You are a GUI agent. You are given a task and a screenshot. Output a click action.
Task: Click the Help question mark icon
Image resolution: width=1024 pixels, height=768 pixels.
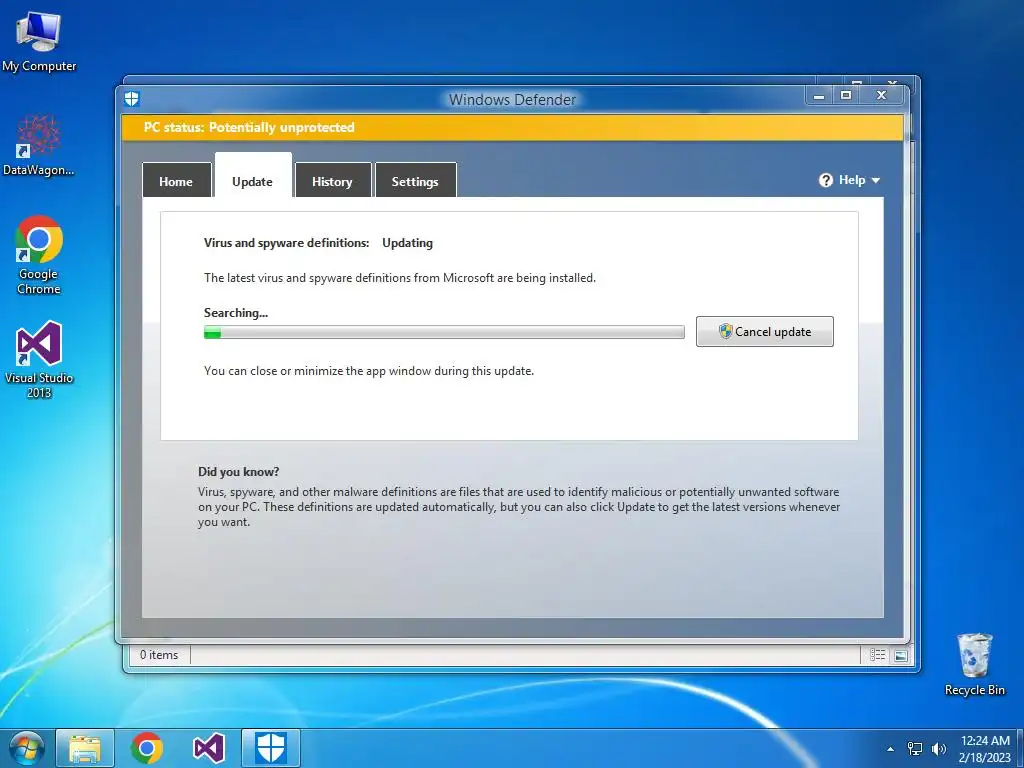click(825, 180)
